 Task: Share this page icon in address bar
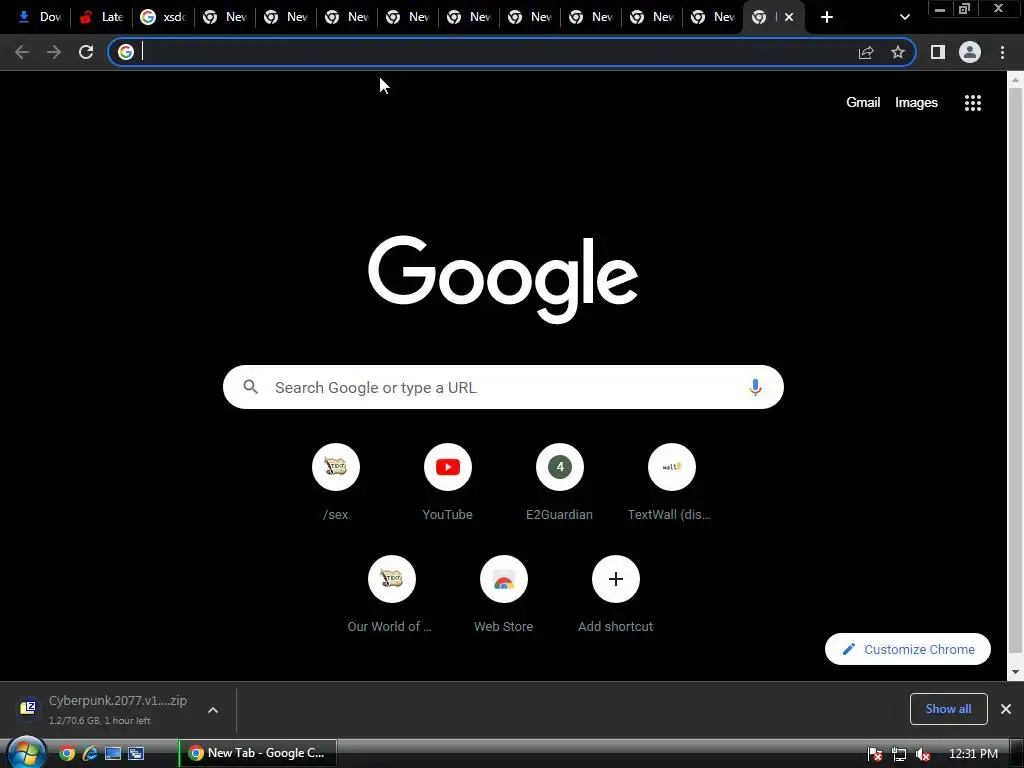pyautogui.click(x=866, y=52)
